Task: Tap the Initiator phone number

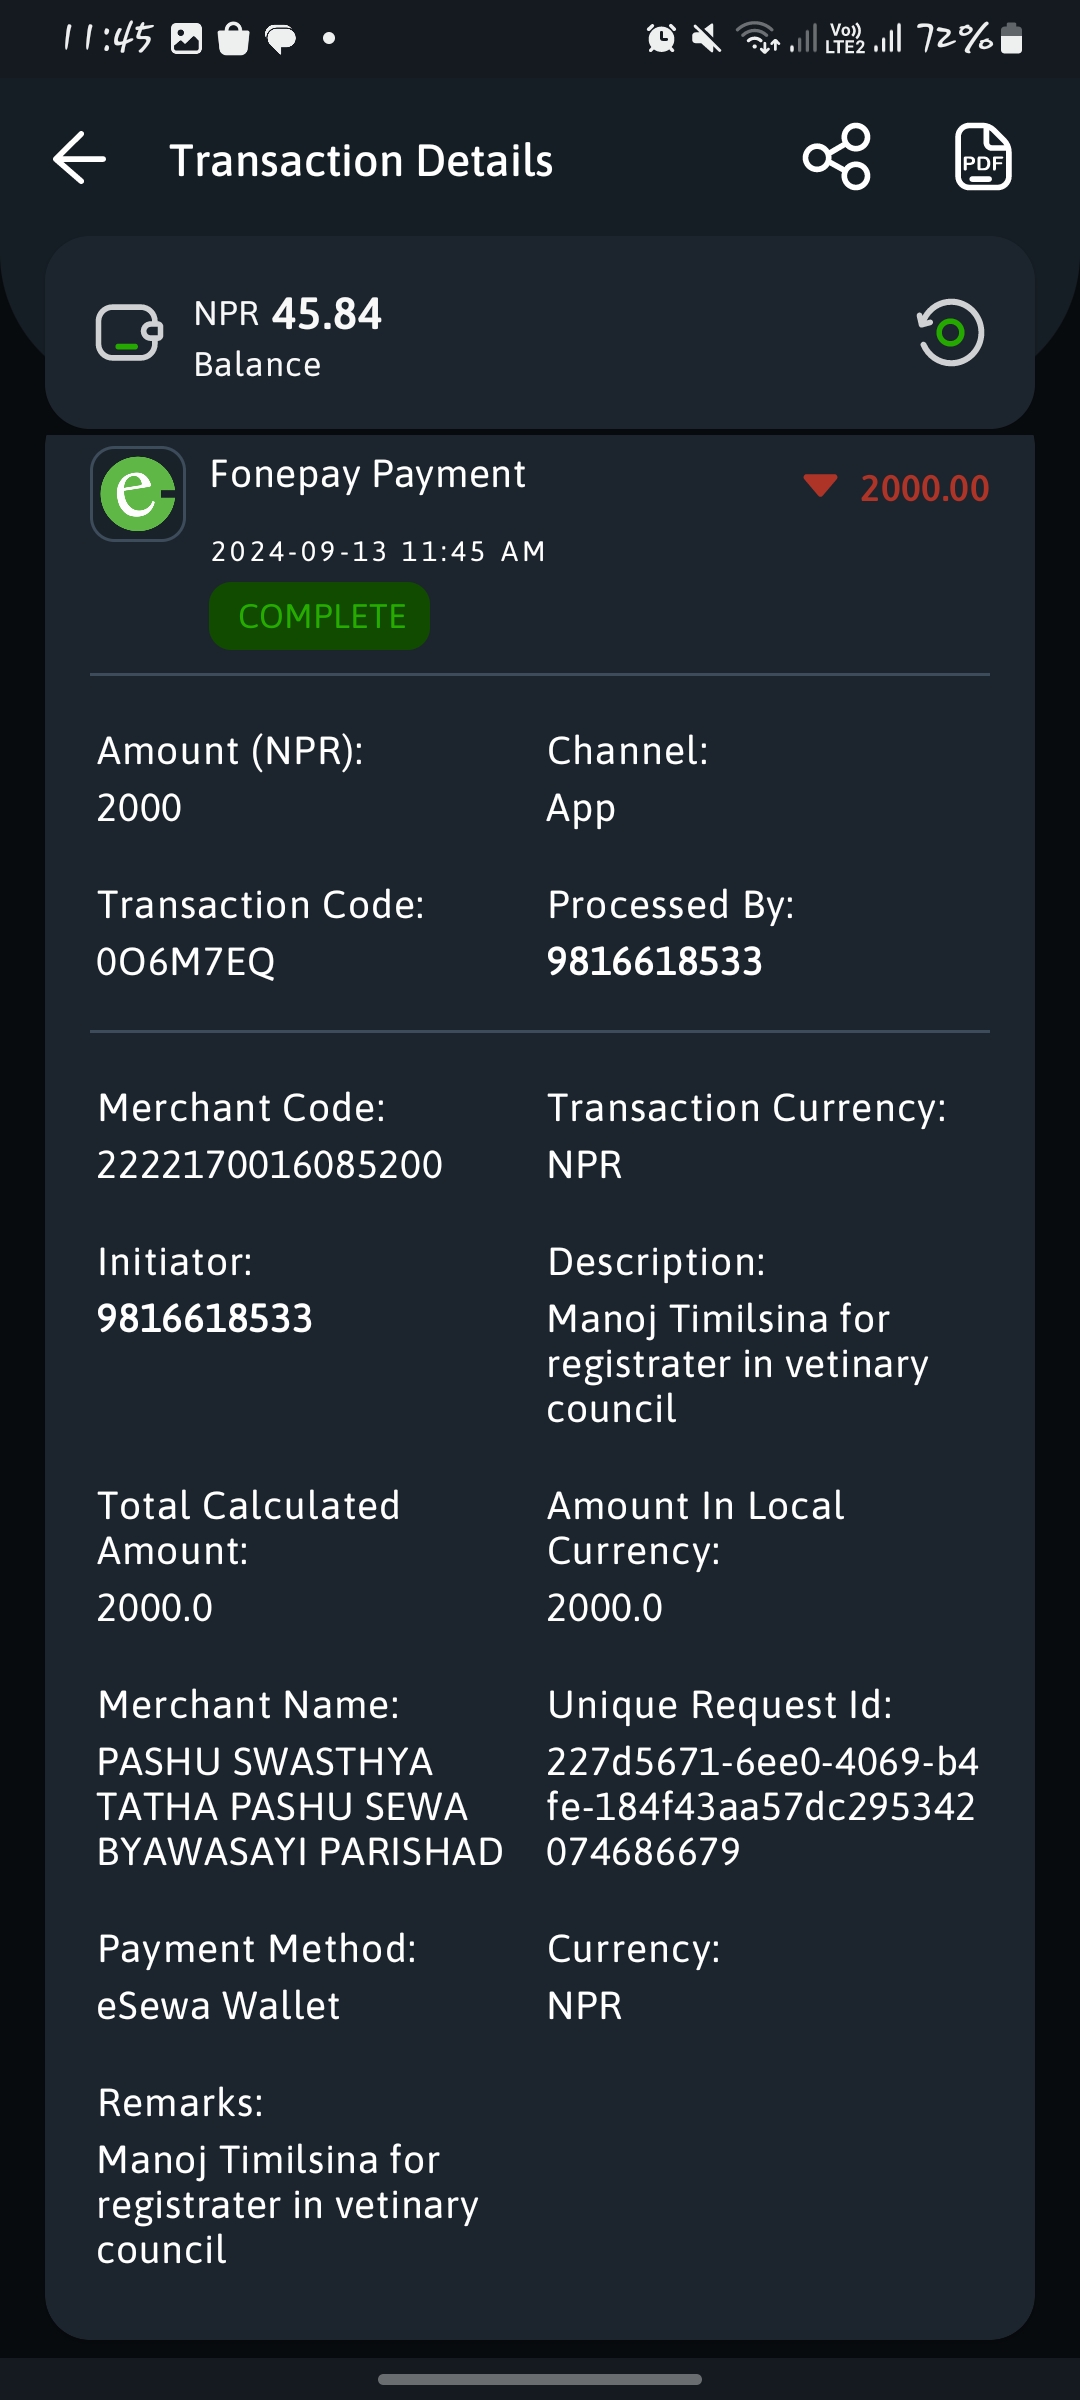Action: point(205,1319)
